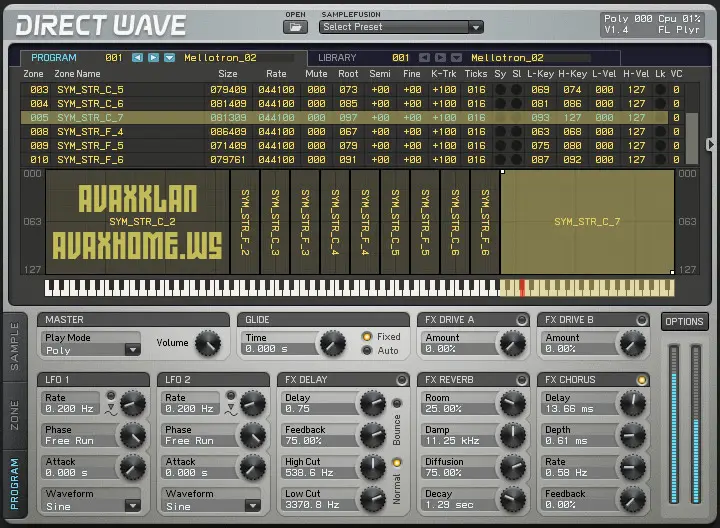Viewport: 720px width, 528px height.
Task: Click the FX Delay Feedback knob
Action: coord(373,435)
